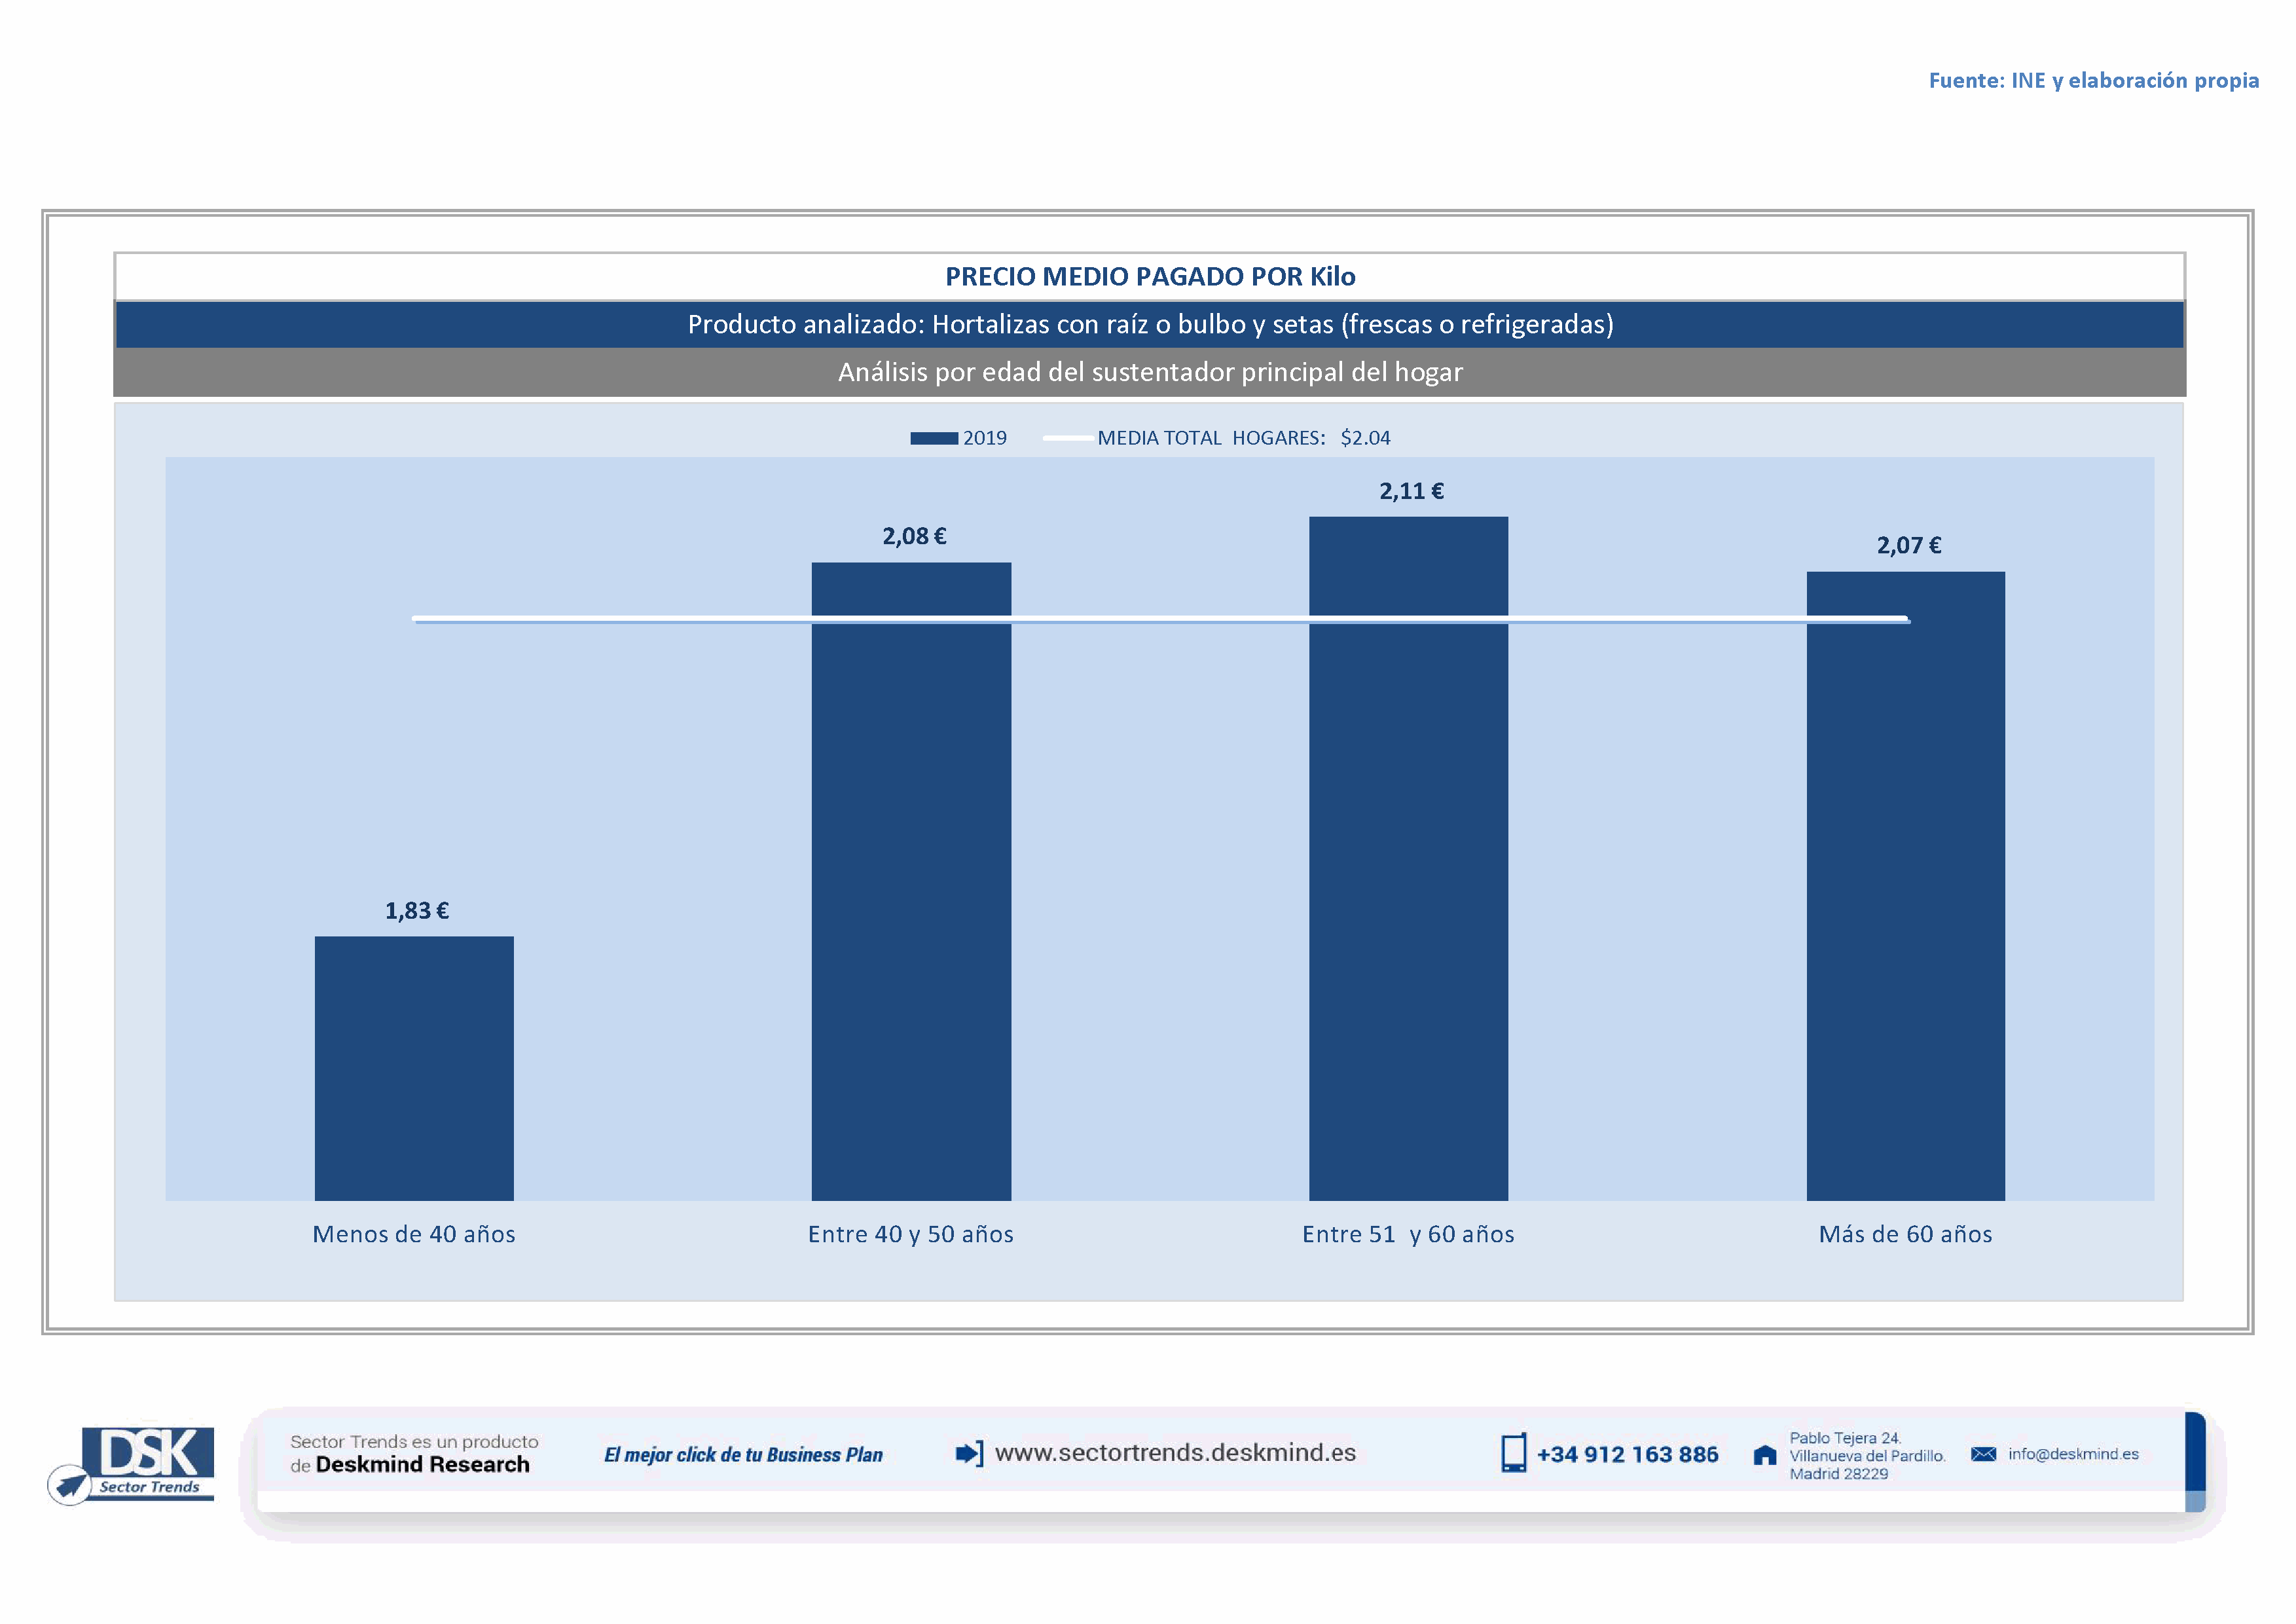Click the 2019 dark blue legend swatch
The height and width of the screenshot is (1624, 2296).
click(933, 438)
